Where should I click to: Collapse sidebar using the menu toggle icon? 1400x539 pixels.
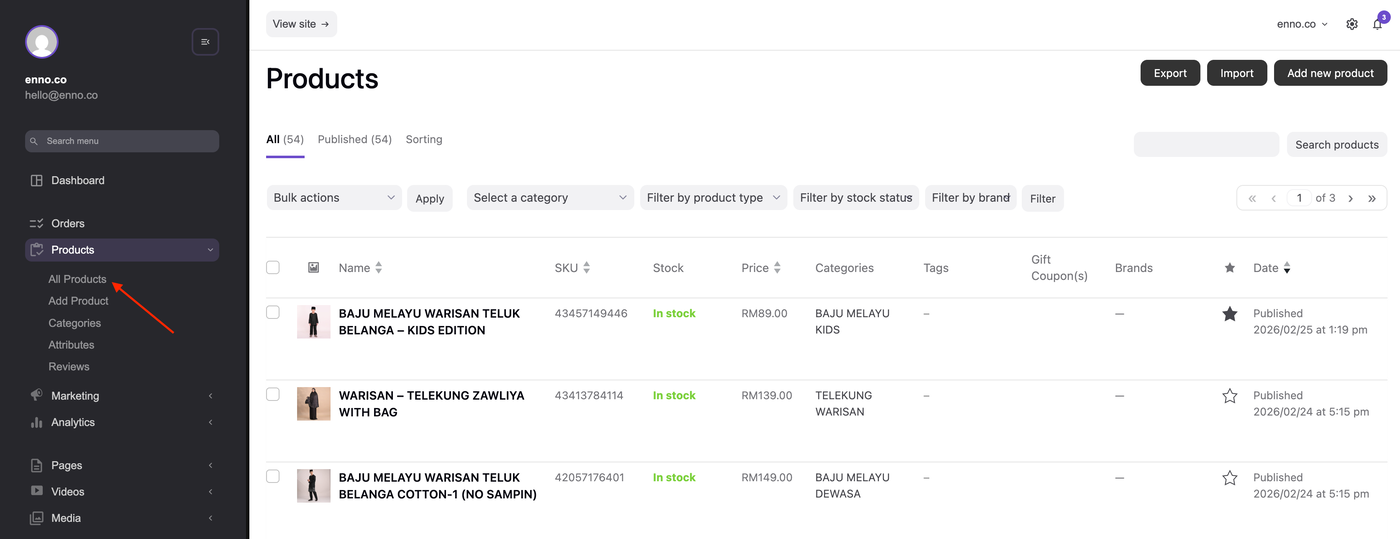[x=205, y=42]
